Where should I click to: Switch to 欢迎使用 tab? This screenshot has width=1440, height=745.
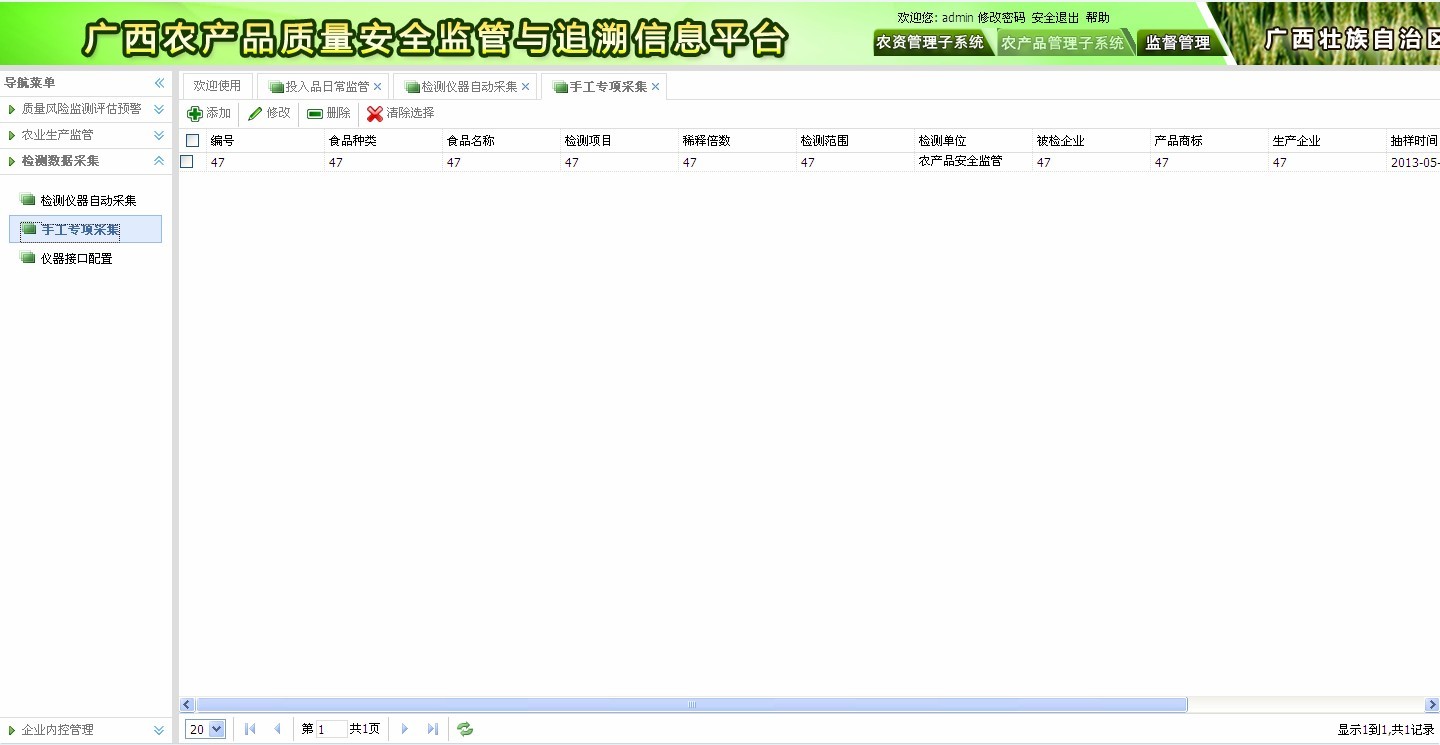tap(217, 86)
